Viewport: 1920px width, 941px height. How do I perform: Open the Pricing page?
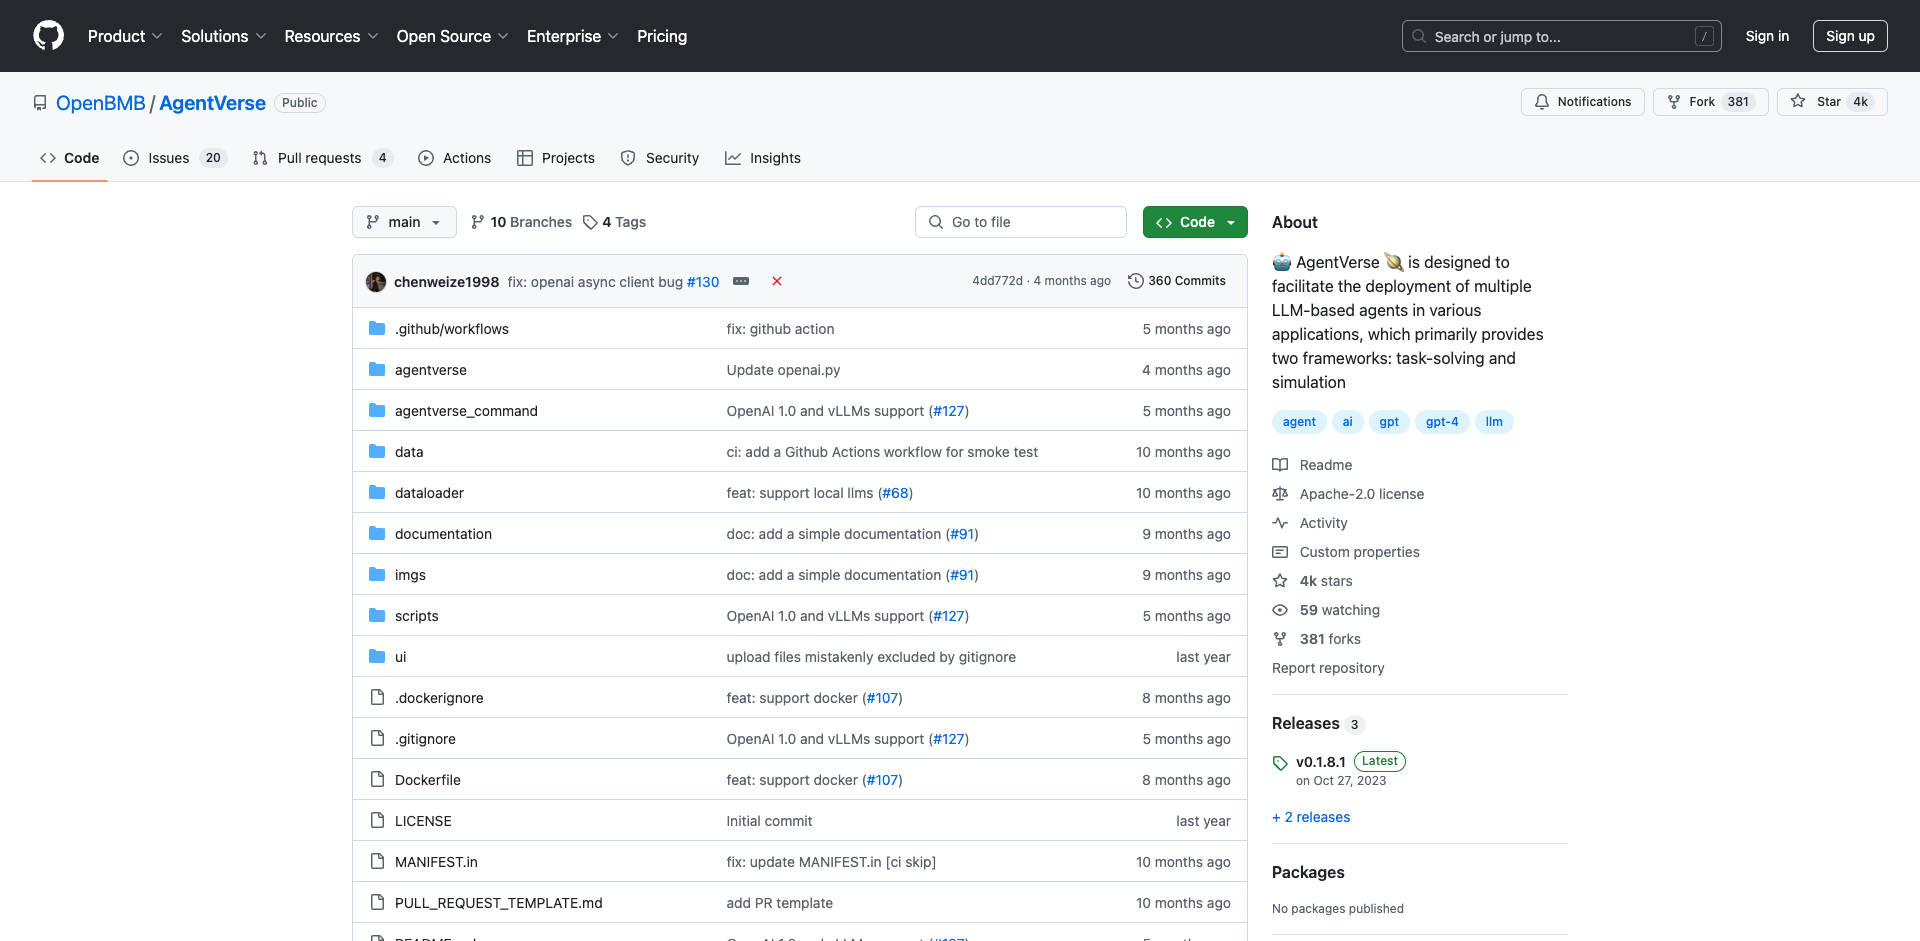662,36
